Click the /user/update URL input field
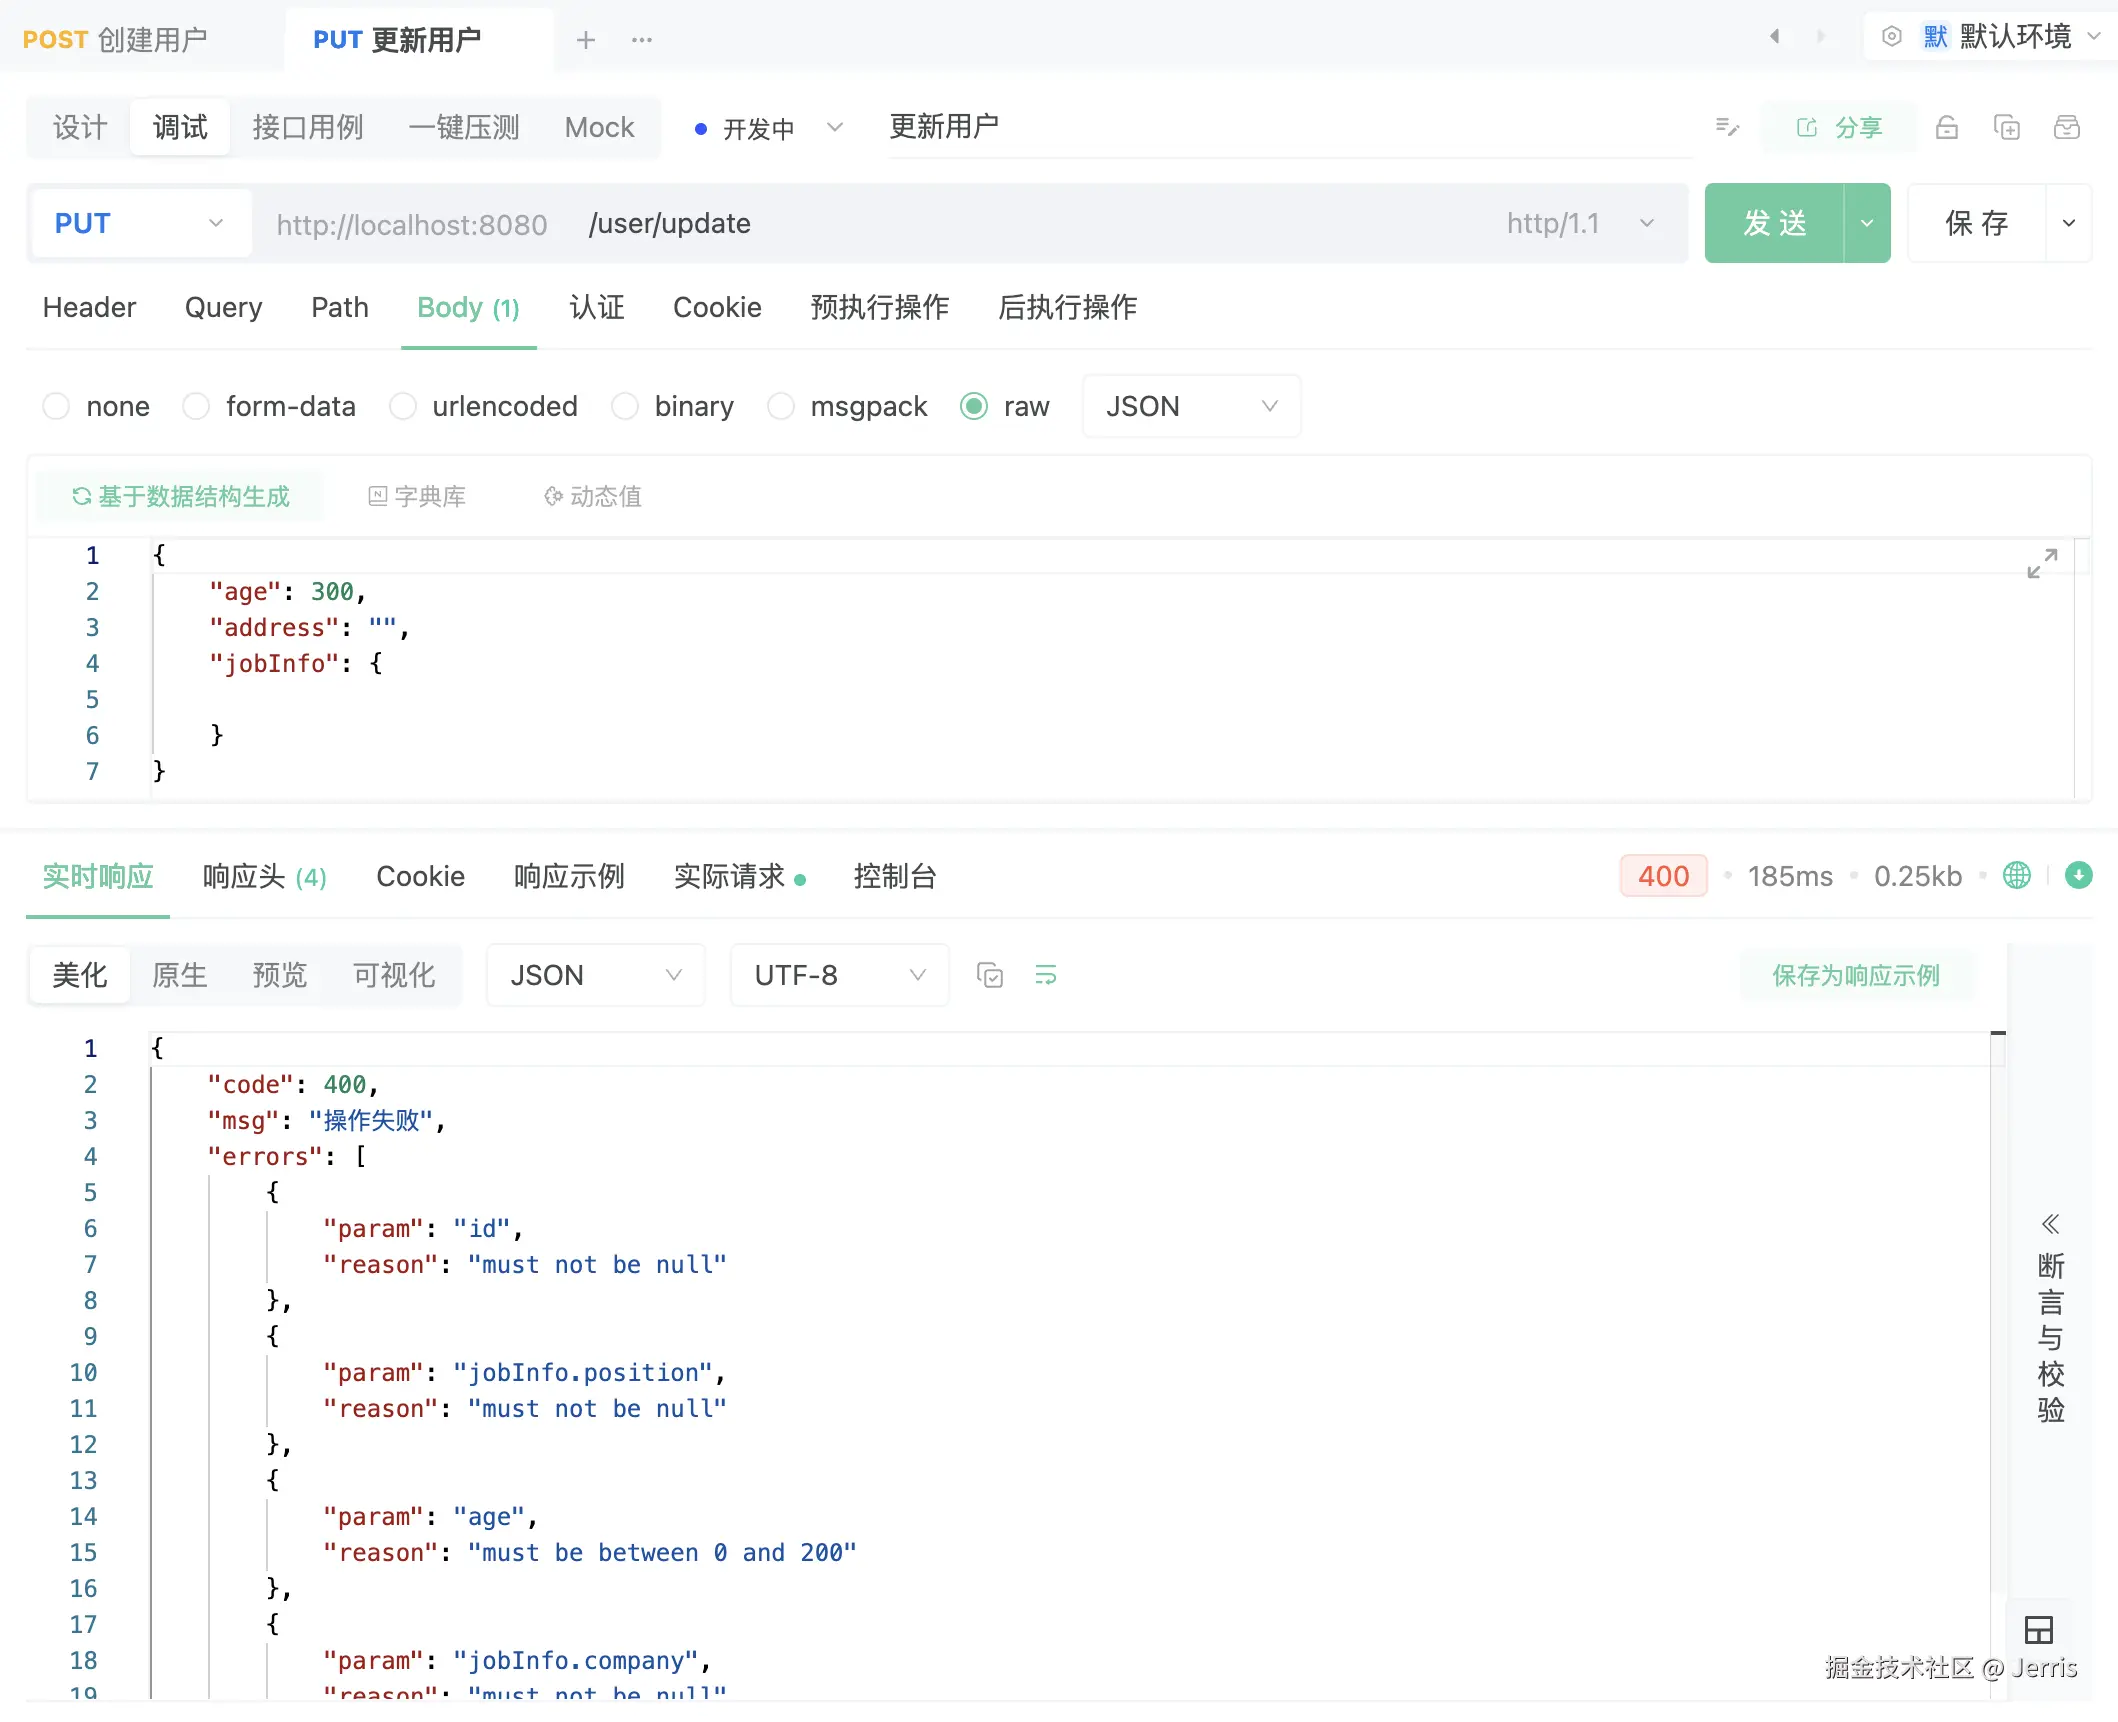The width and height of the screenshot is (2118, 1722). 1000,223
